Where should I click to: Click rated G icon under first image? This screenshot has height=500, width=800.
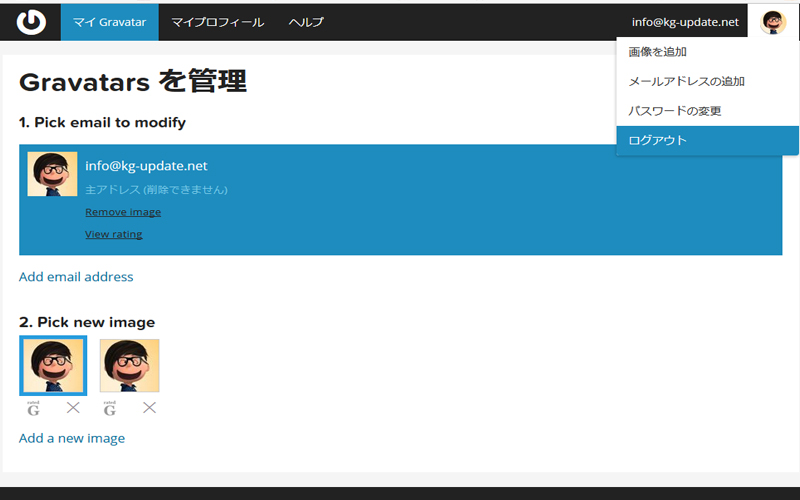point(33,408)
